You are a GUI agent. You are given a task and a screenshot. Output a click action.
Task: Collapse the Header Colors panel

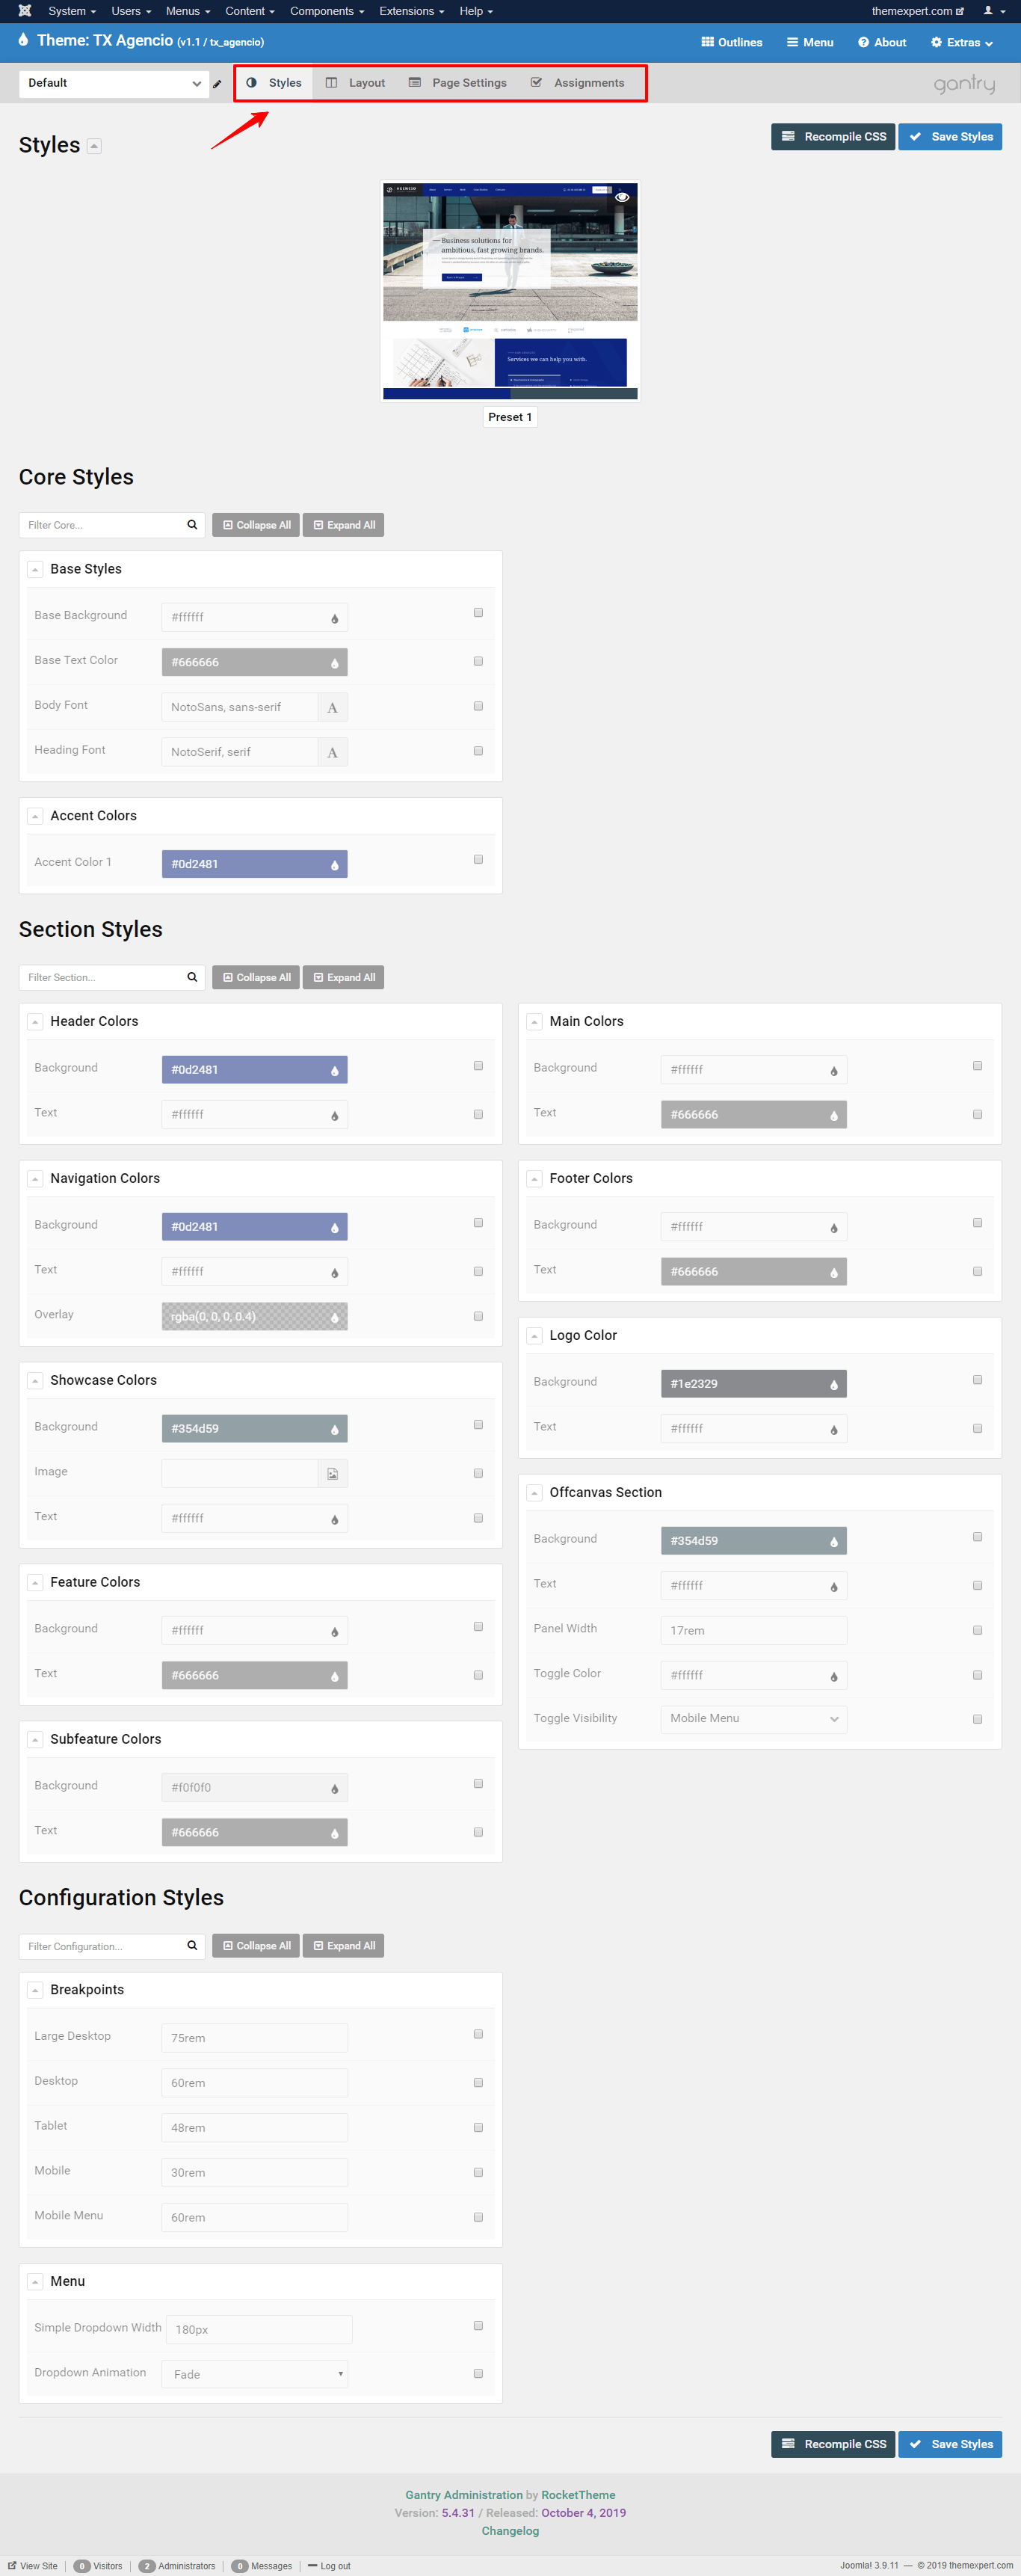(x=35, y=1022)
